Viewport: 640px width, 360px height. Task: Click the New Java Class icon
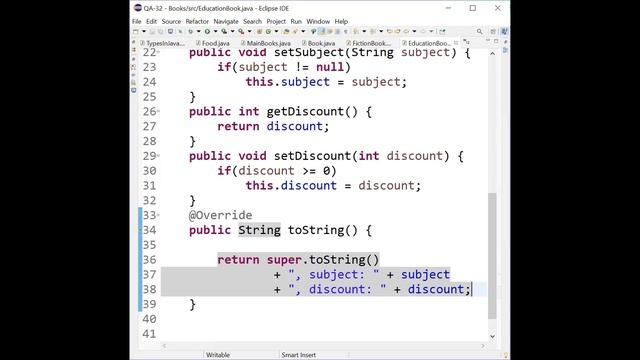[x=268, y=31]
